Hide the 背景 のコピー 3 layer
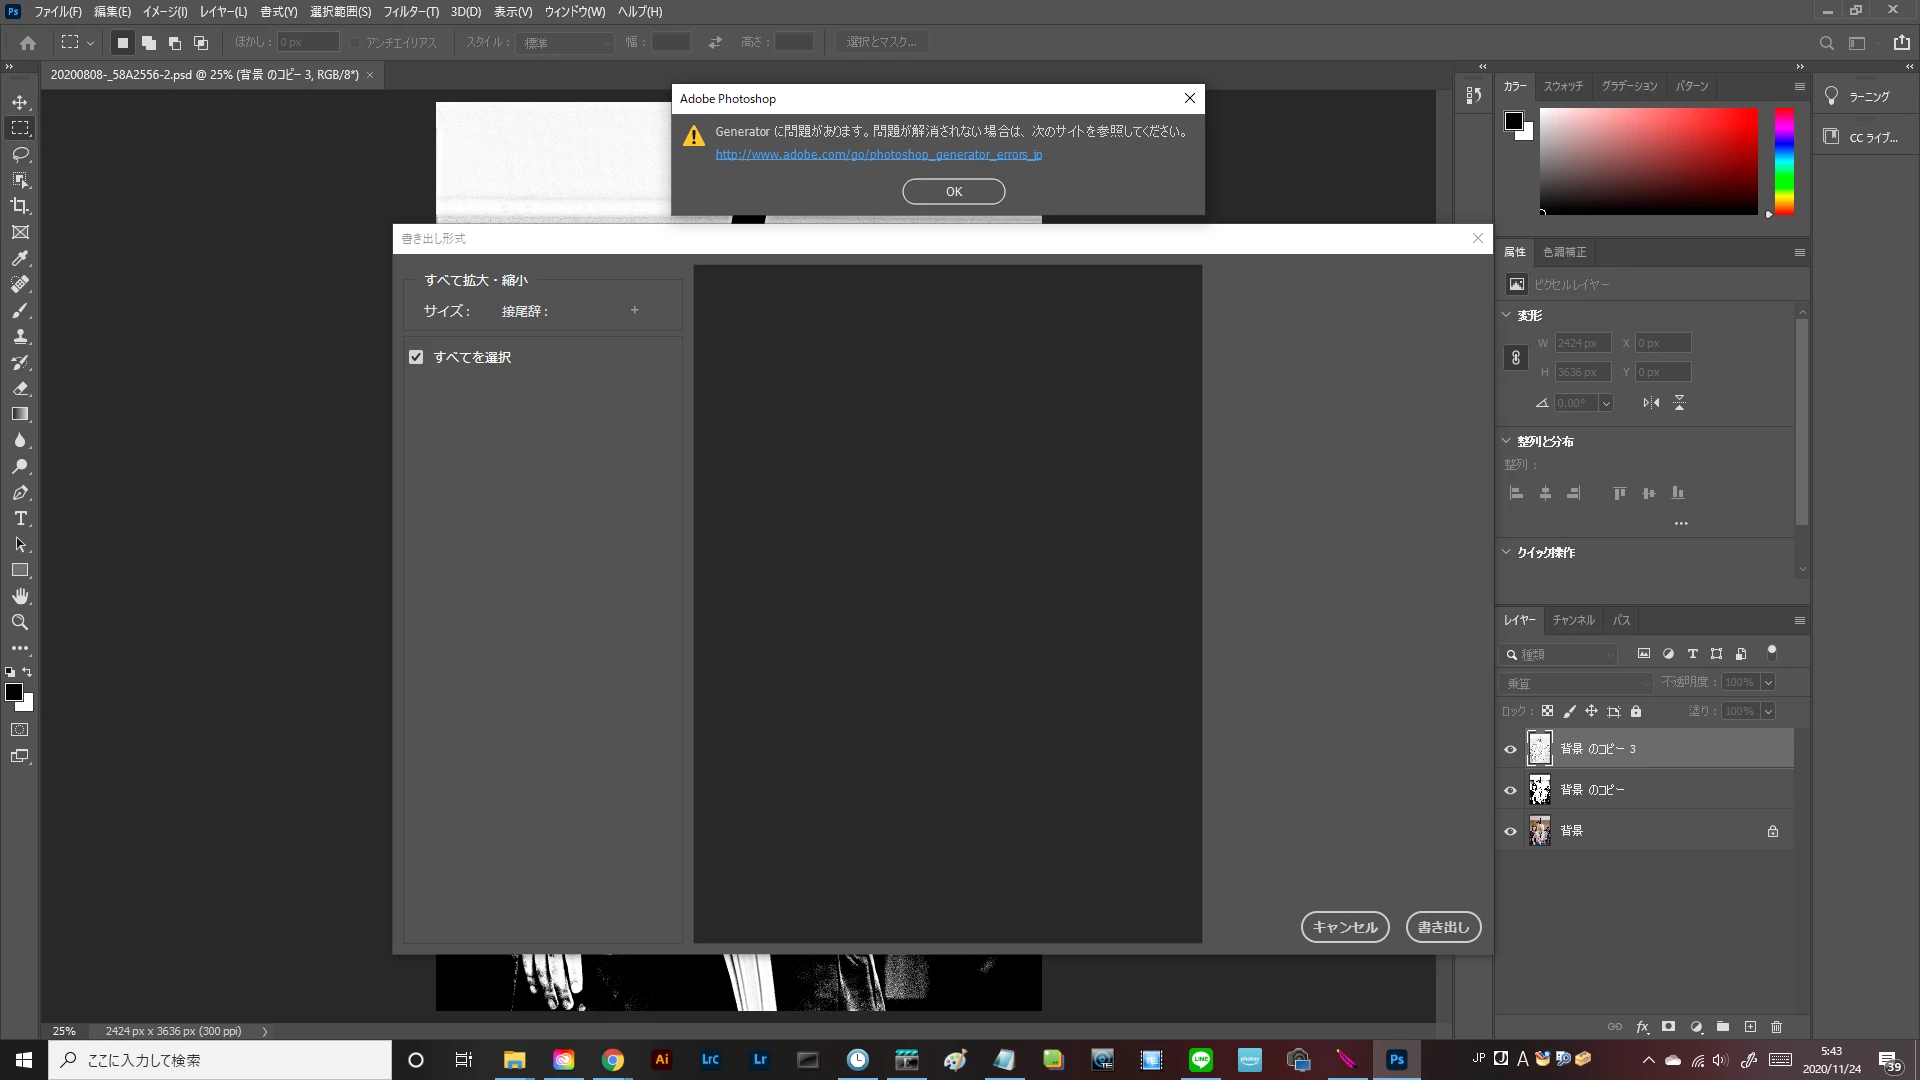 1510,749
